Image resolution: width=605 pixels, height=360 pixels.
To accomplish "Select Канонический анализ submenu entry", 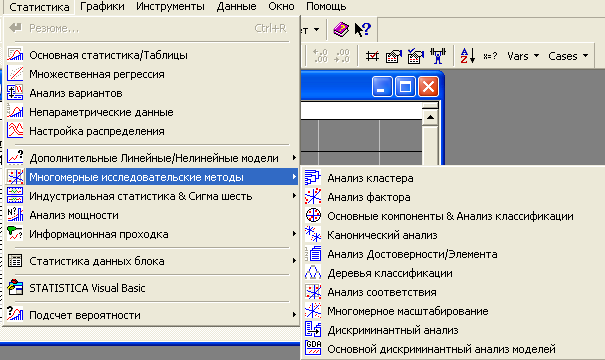I will (x=453, y=235).
